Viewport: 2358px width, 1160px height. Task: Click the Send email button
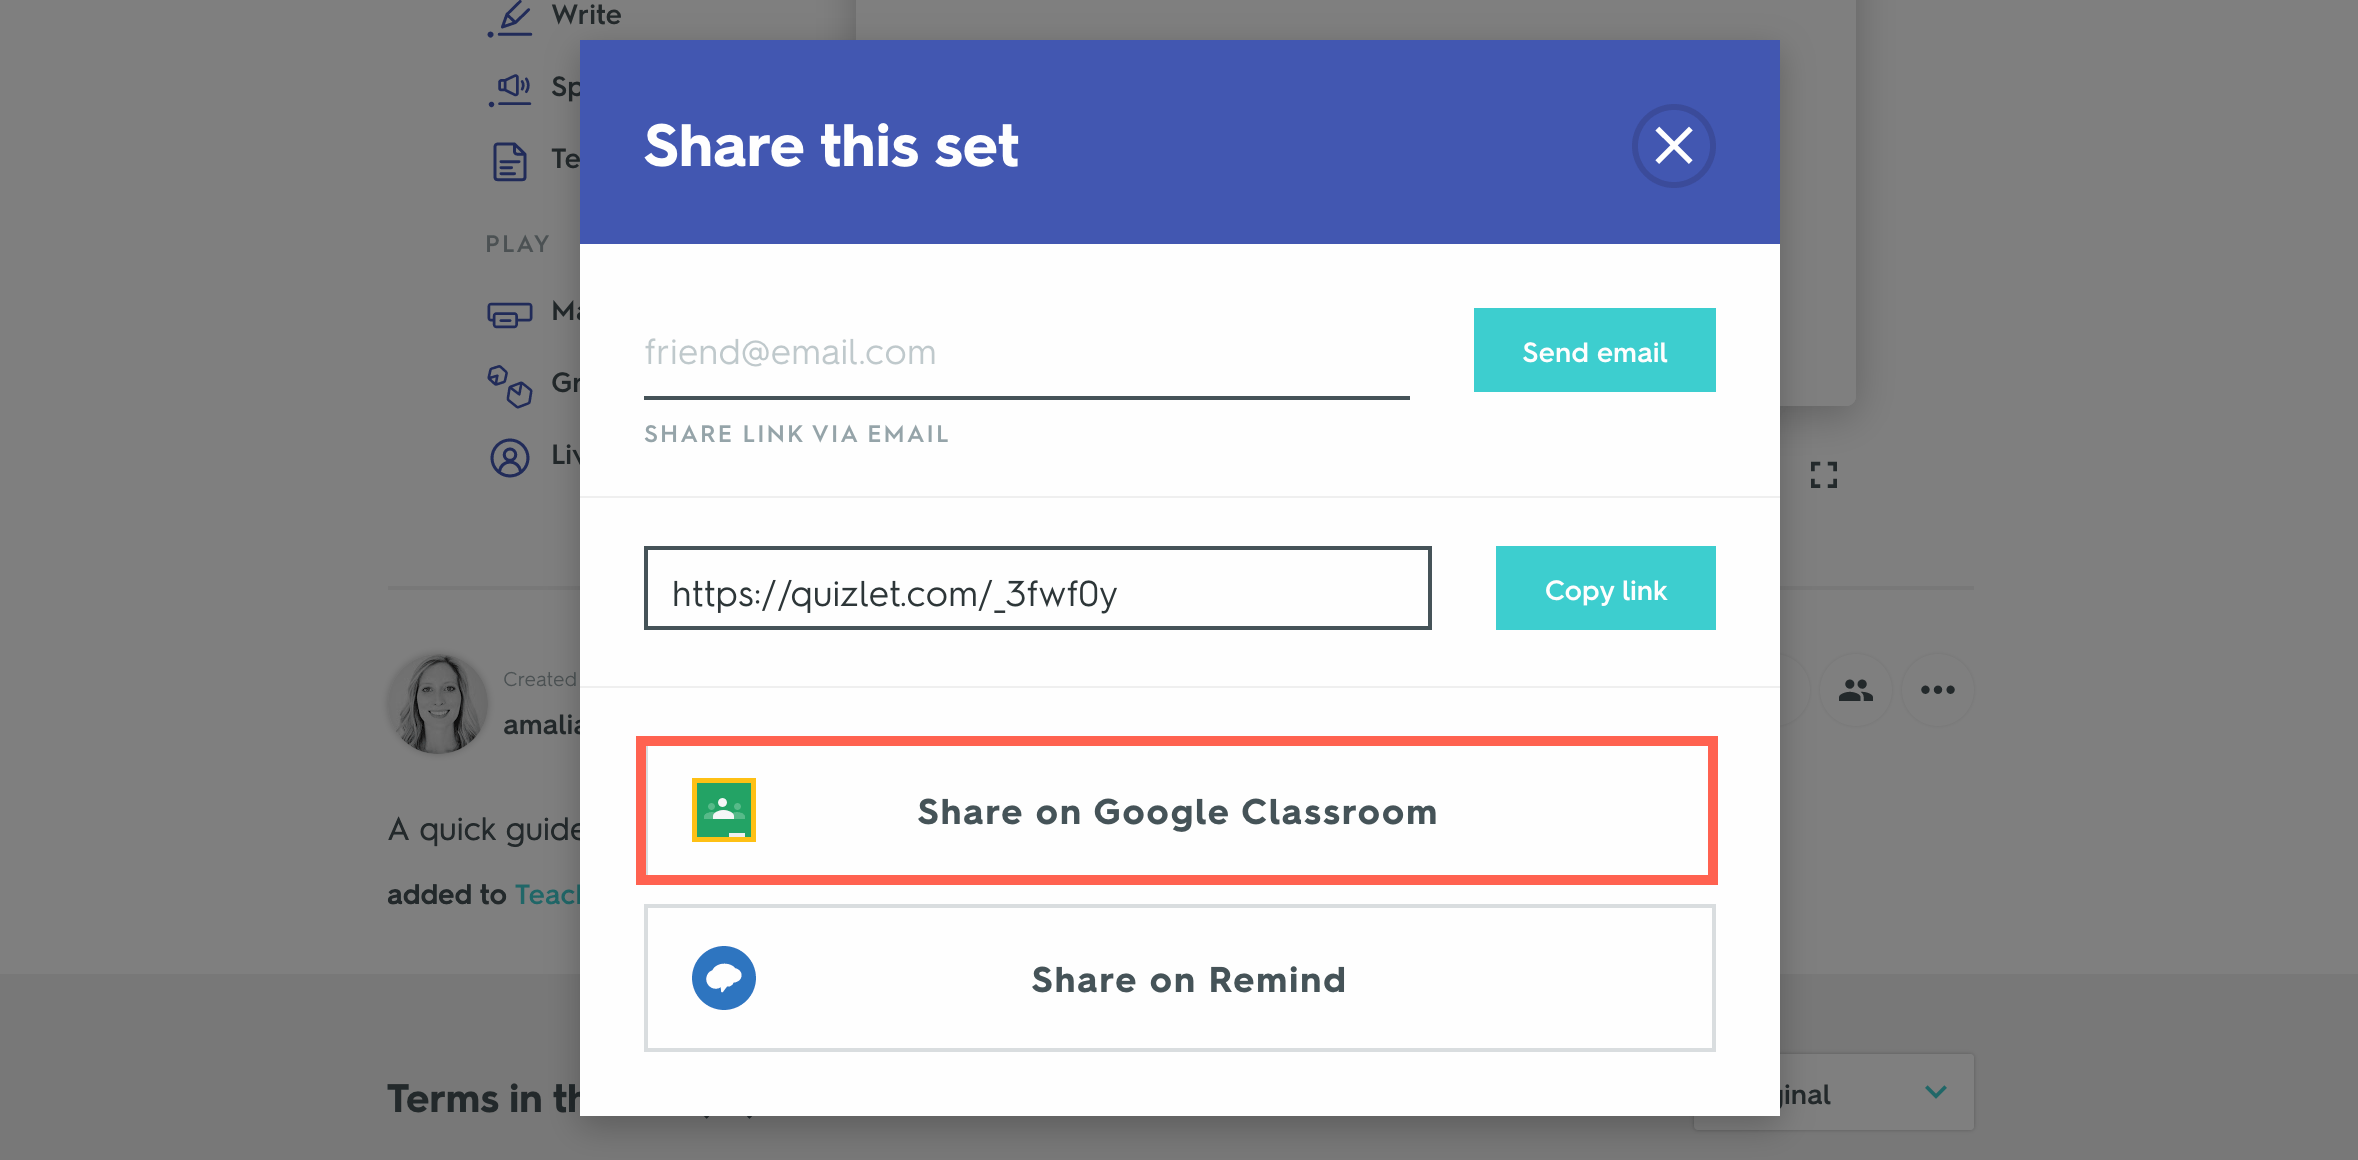[1594, 351]
